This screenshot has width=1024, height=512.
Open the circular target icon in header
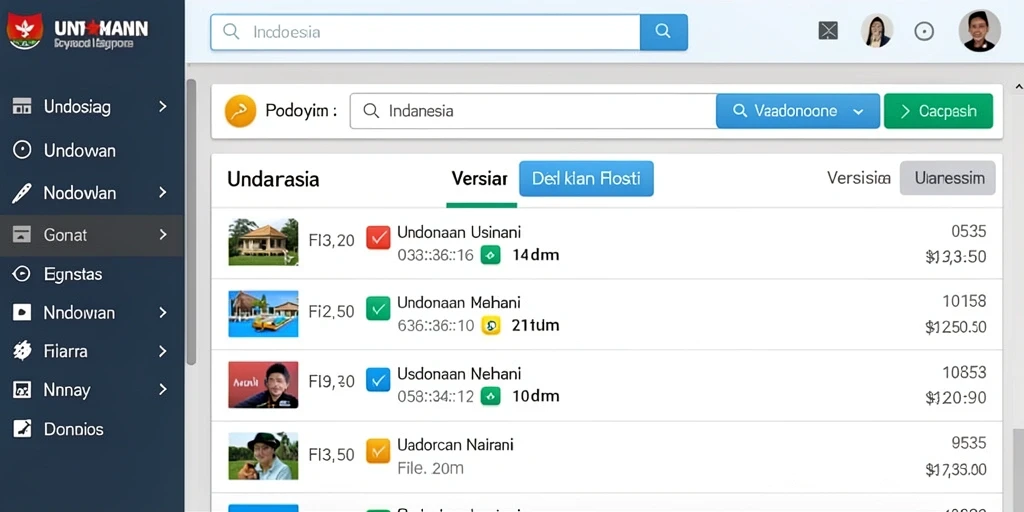(x=923, y=31)
